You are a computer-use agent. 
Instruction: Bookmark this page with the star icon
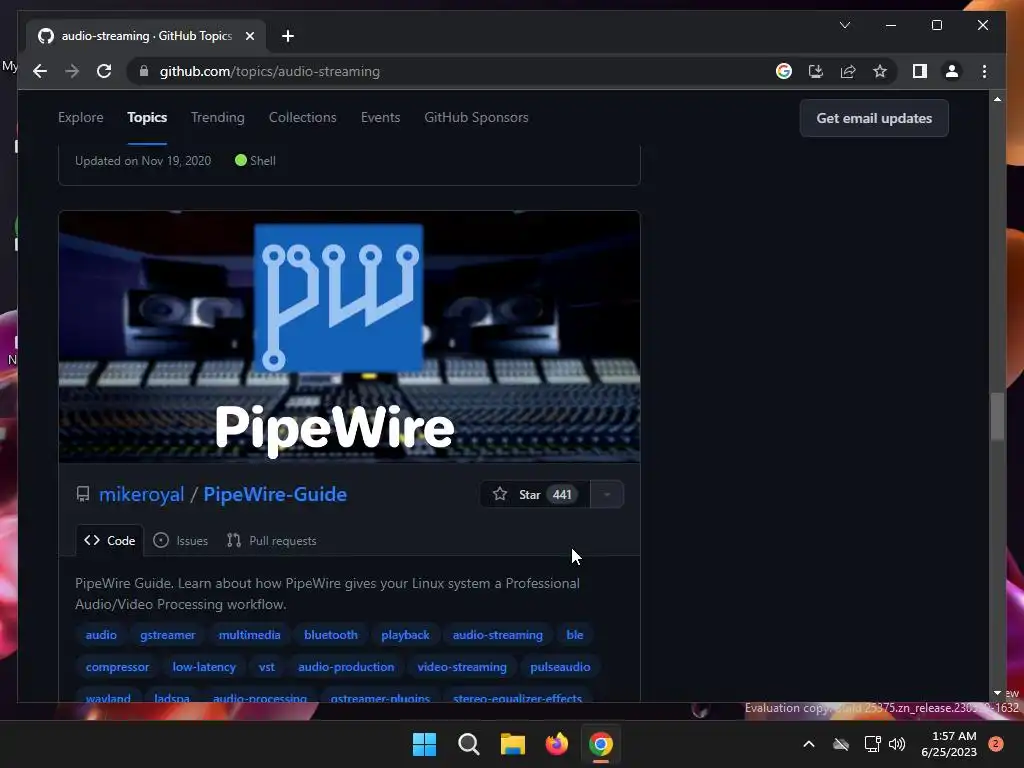880,71
